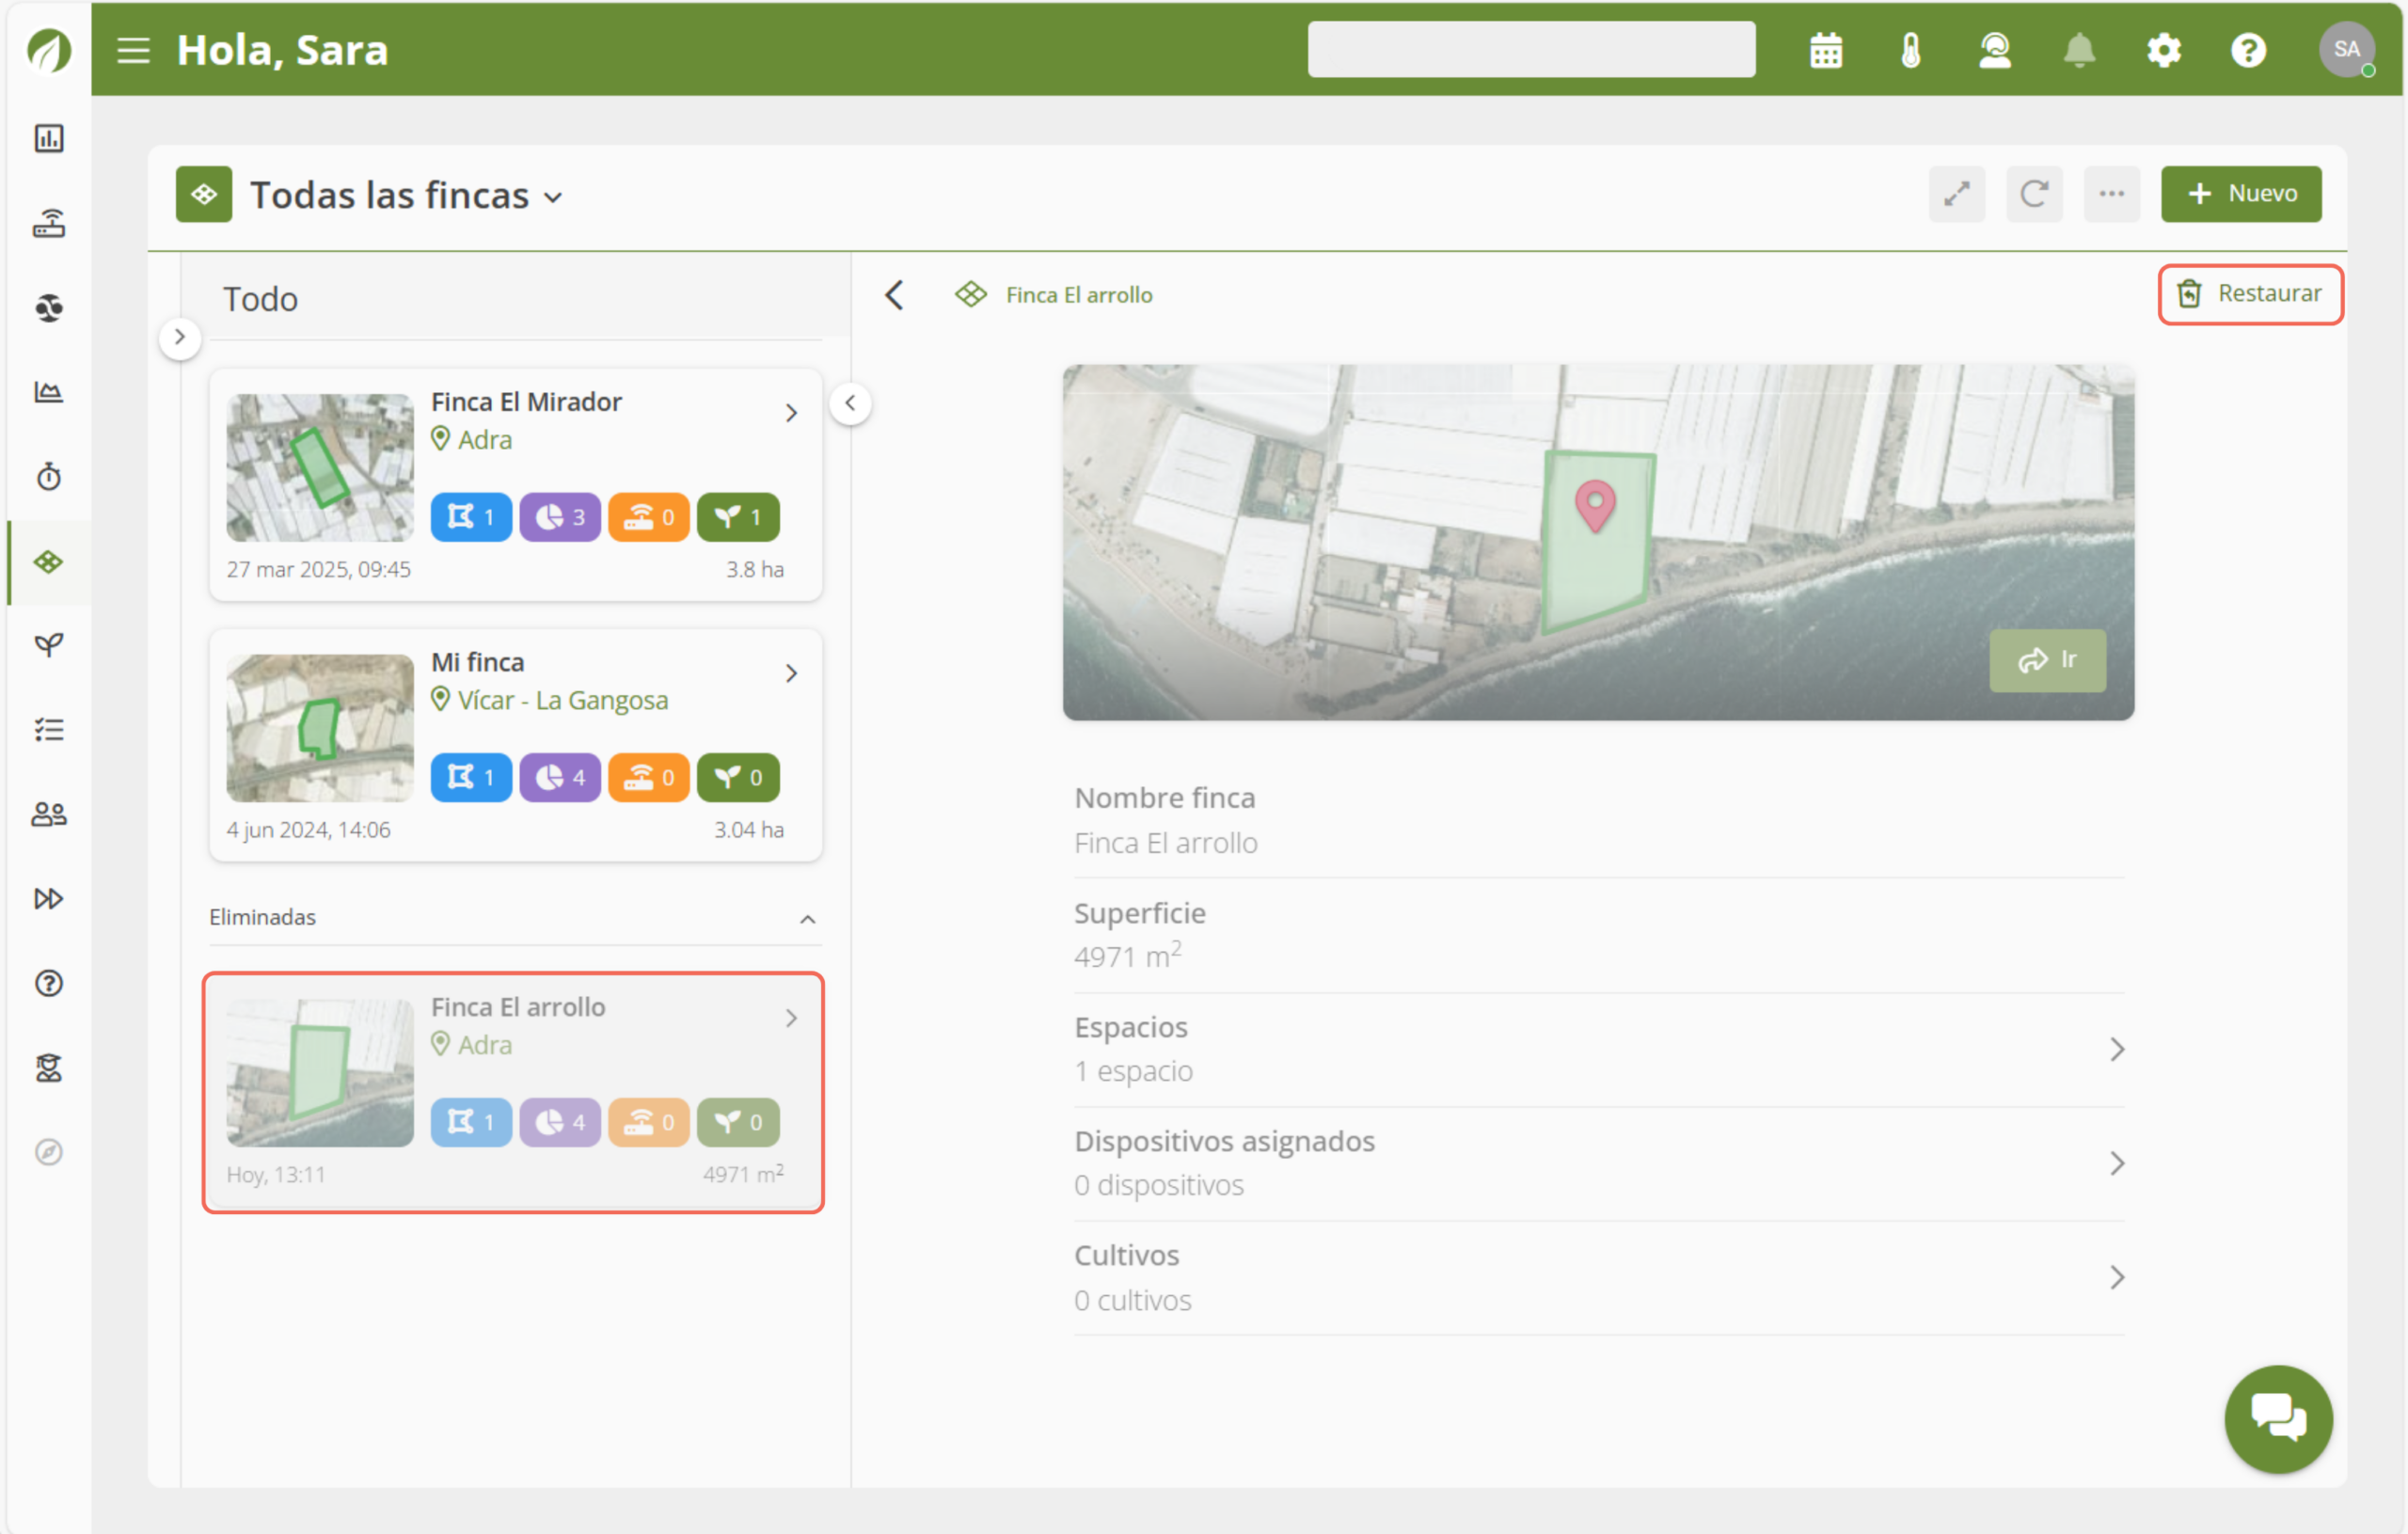
Task: Open settings gear in header
Action: 2163,50
